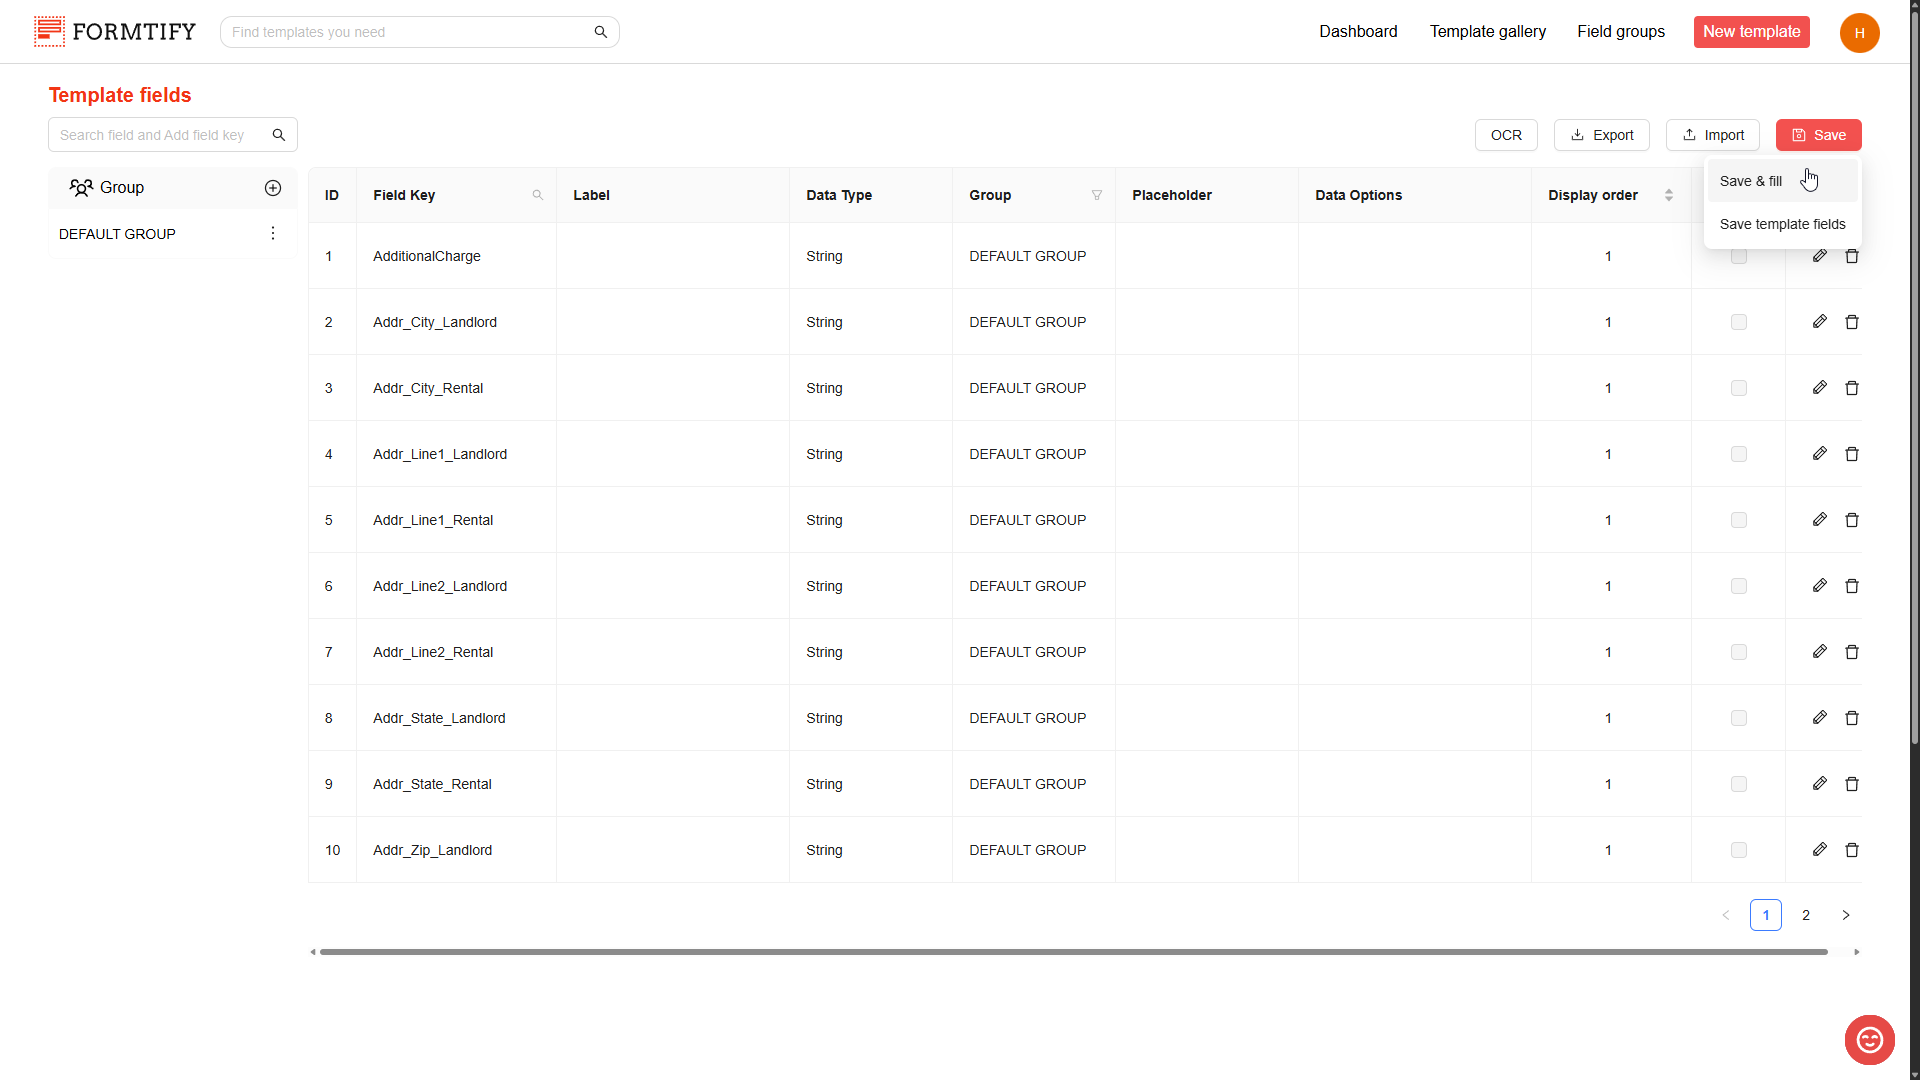The width and height of the screenshot is (1920, 1080).
Task: Click the template search magnifier icon
Action: 601,32
